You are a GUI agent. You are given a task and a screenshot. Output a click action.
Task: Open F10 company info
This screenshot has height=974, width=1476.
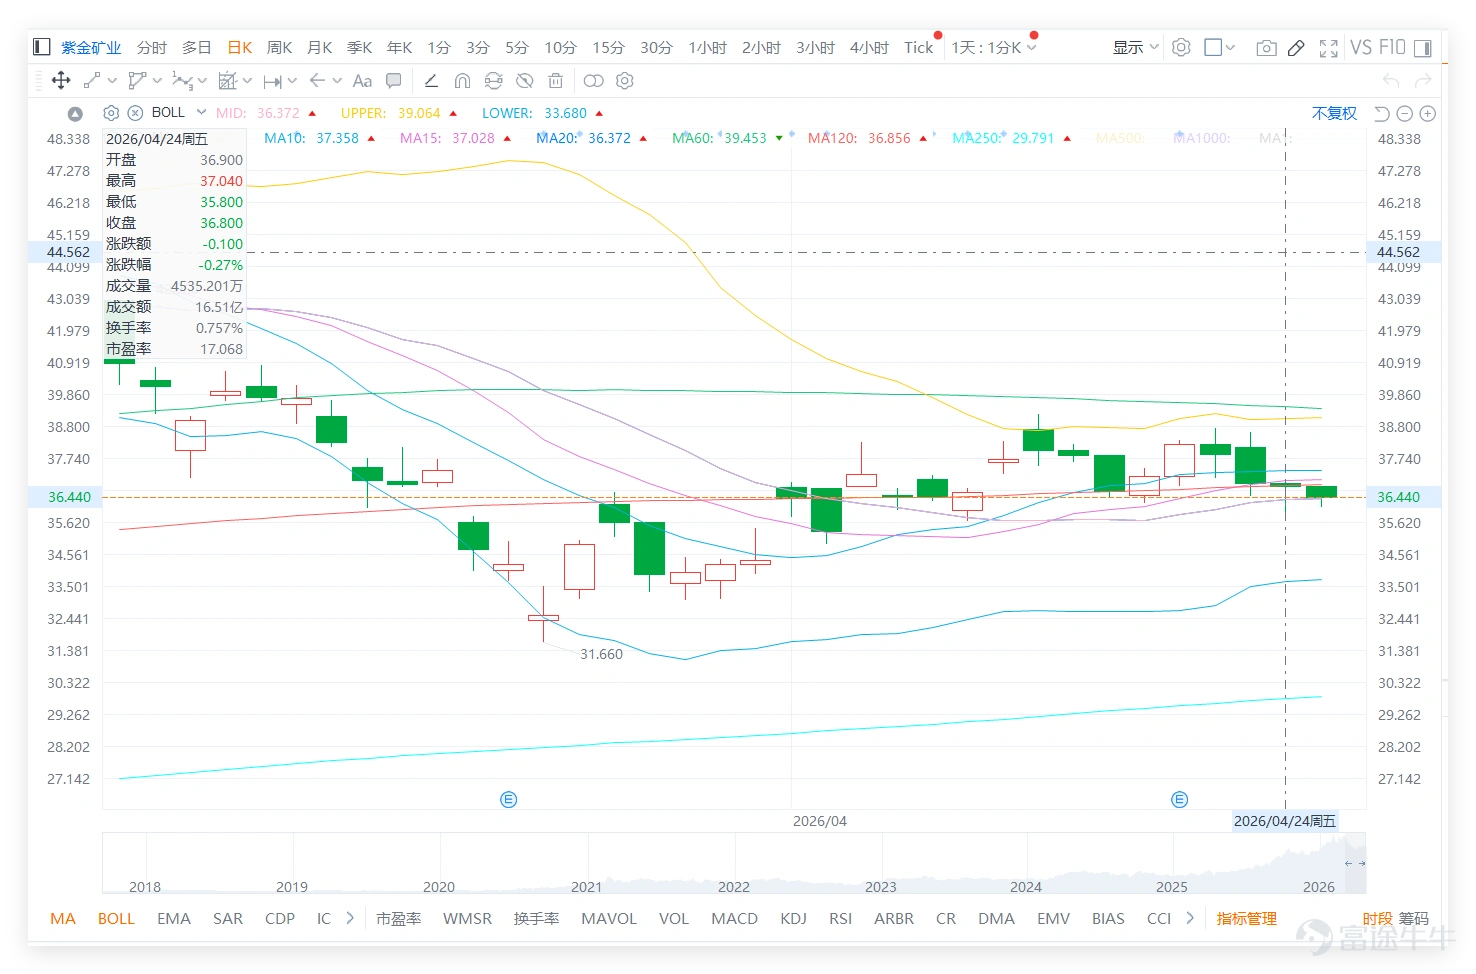1392,47
